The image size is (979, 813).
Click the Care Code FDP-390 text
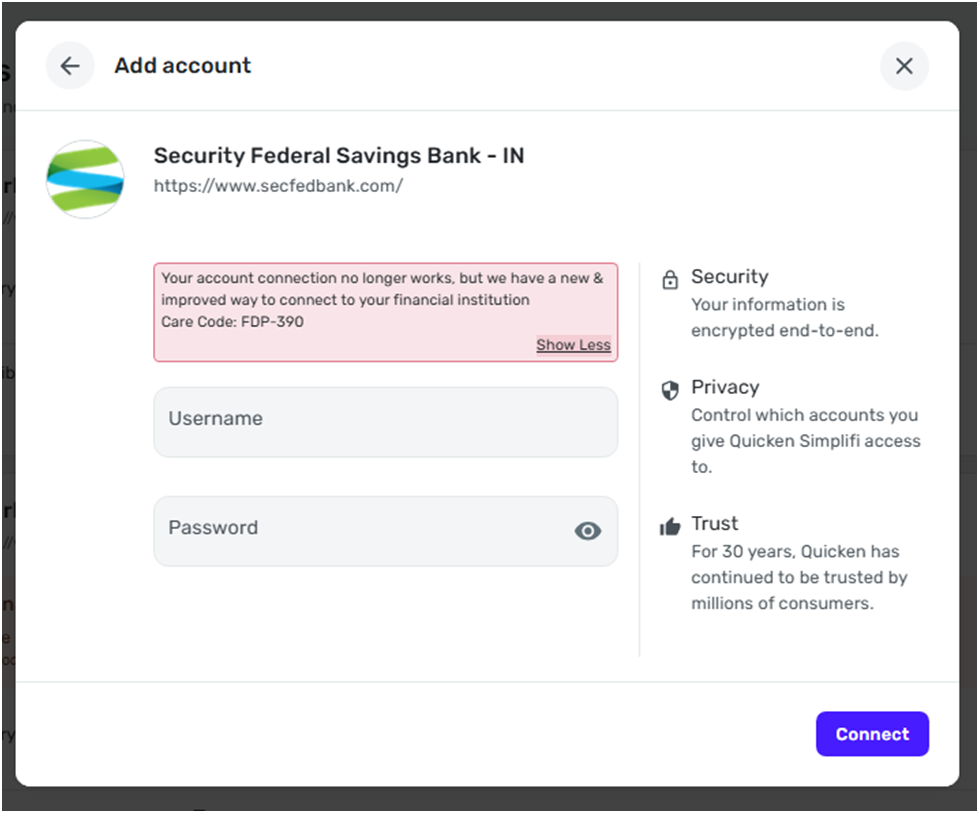[232, 322]
